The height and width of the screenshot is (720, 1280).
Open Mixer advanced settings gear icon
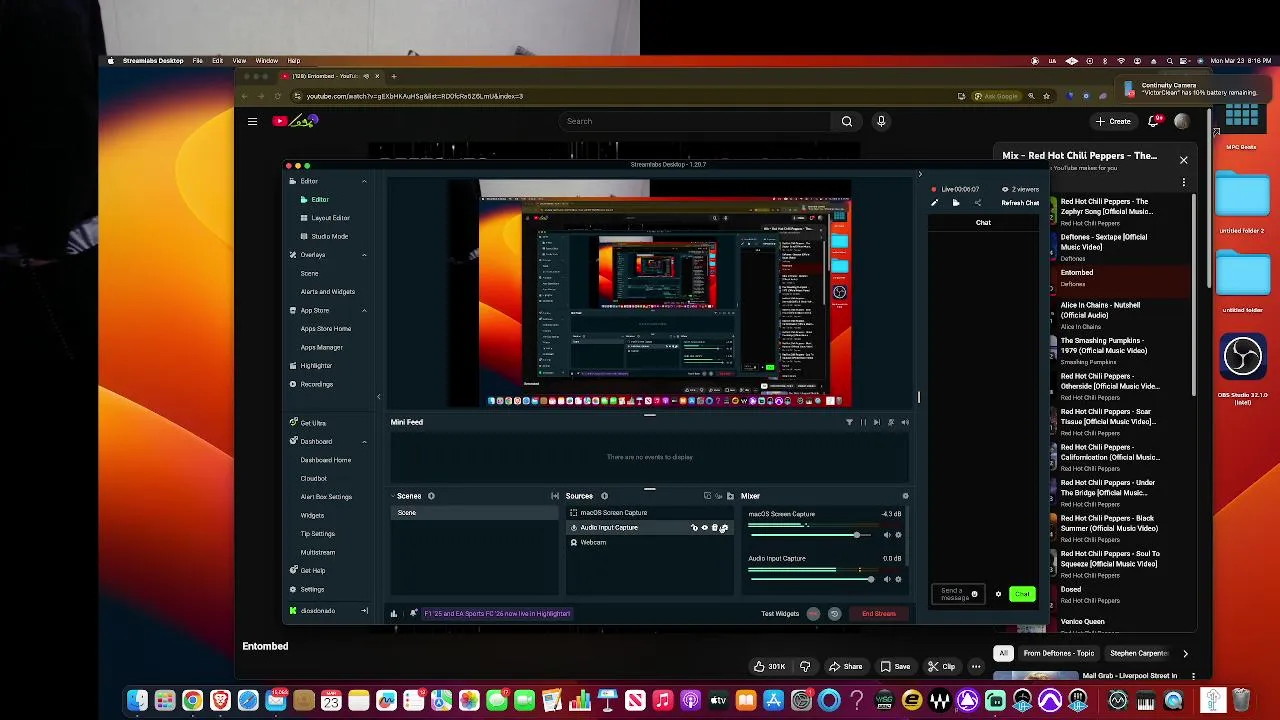[905, 496]
